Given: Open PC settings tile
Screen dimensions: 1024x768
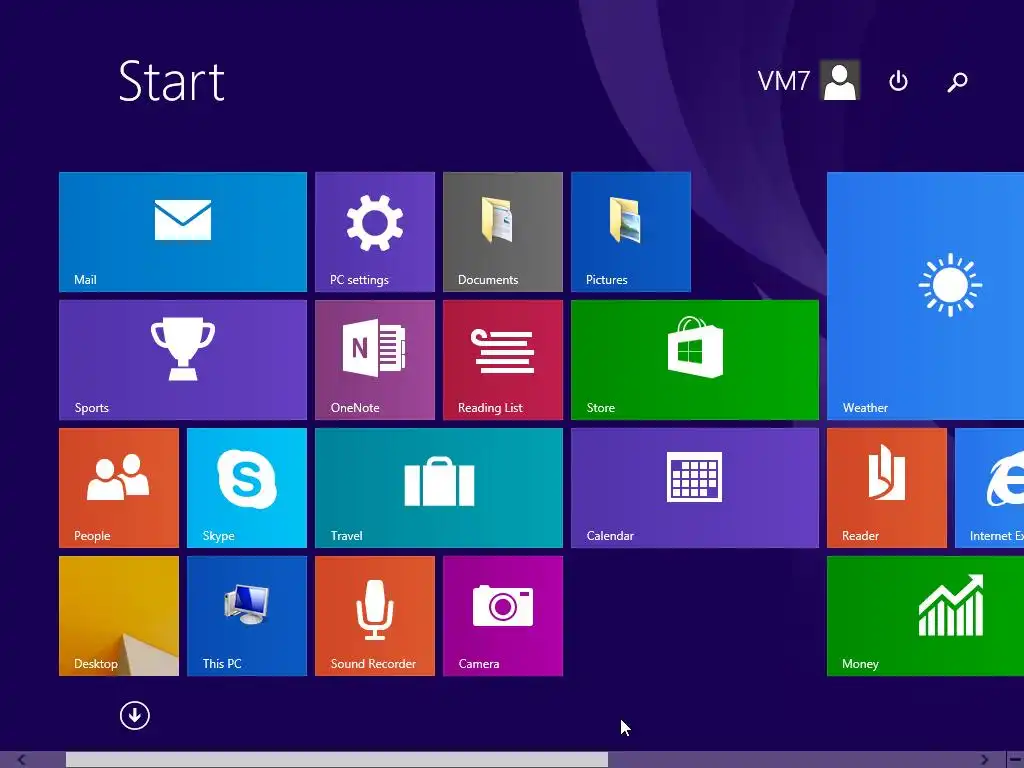Looking at the screenshot, I should point(375,232).
